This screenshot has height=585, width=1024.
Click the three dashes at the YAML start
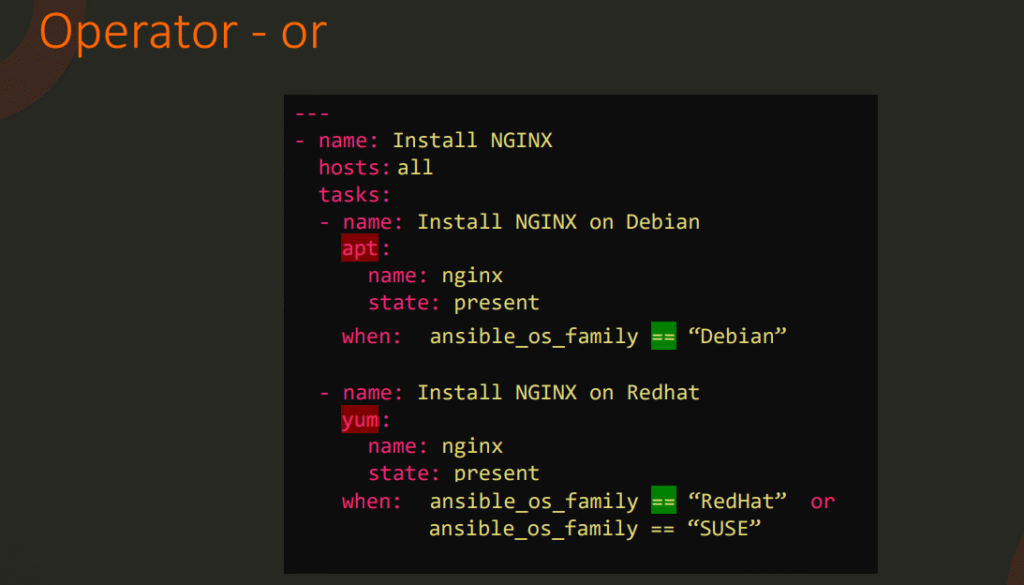(x=312, y=114)
